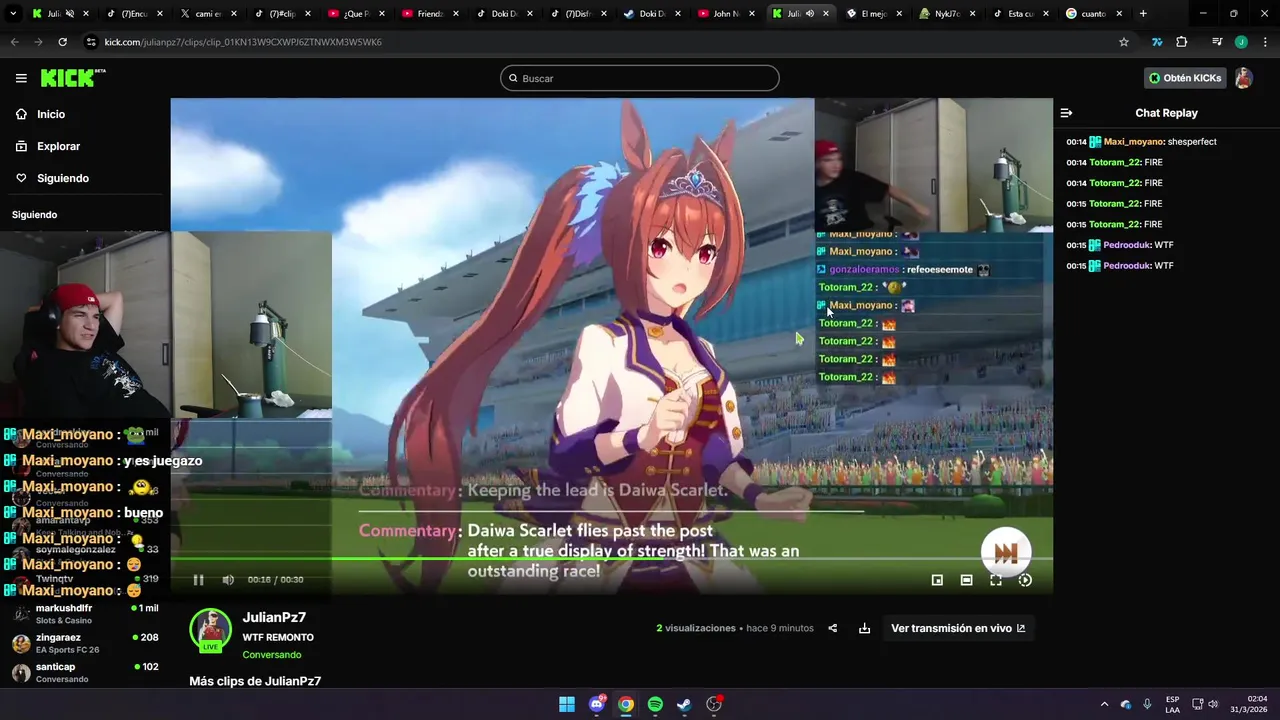1280x720 pixels.
Task: Toggle theater mode
Action: 966,580
